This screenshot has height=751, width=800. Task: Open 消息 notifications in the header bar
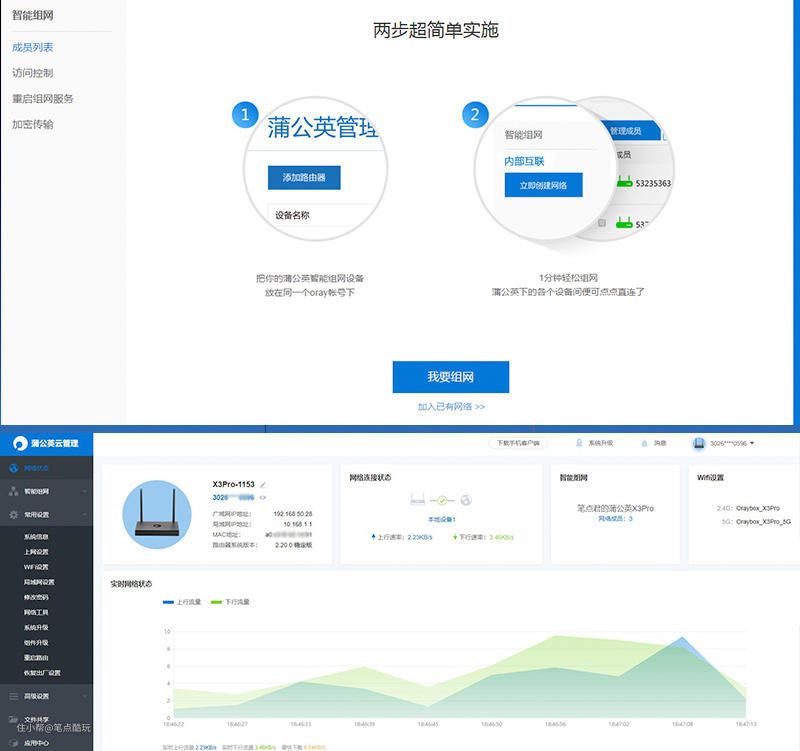coord(654,443)
